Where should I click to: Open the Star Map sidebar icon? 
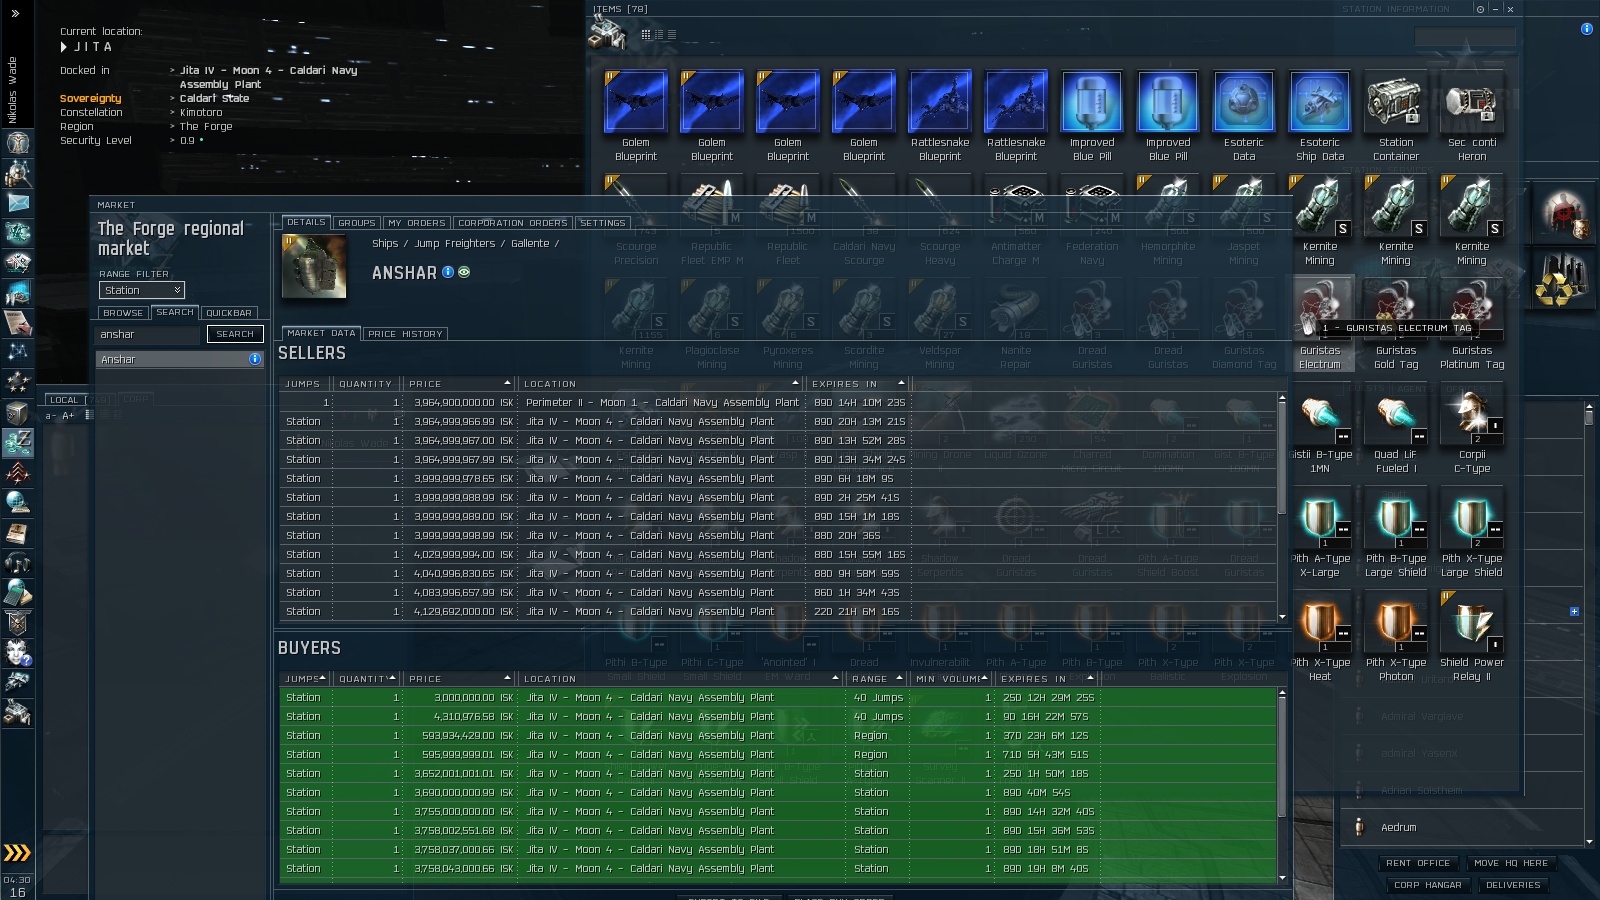pyautogui.click(x=18, y=352)
